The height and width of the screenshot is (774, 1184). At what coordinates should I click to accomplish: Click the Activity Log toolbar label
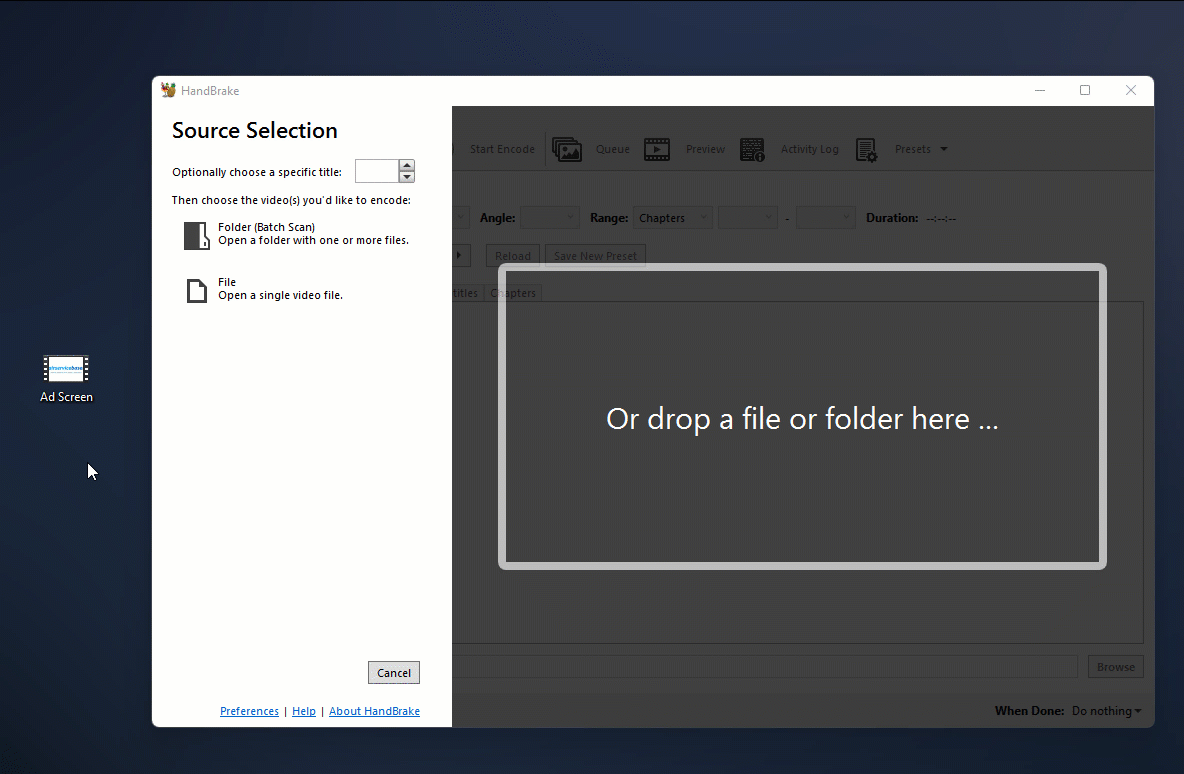click(809, 150)
